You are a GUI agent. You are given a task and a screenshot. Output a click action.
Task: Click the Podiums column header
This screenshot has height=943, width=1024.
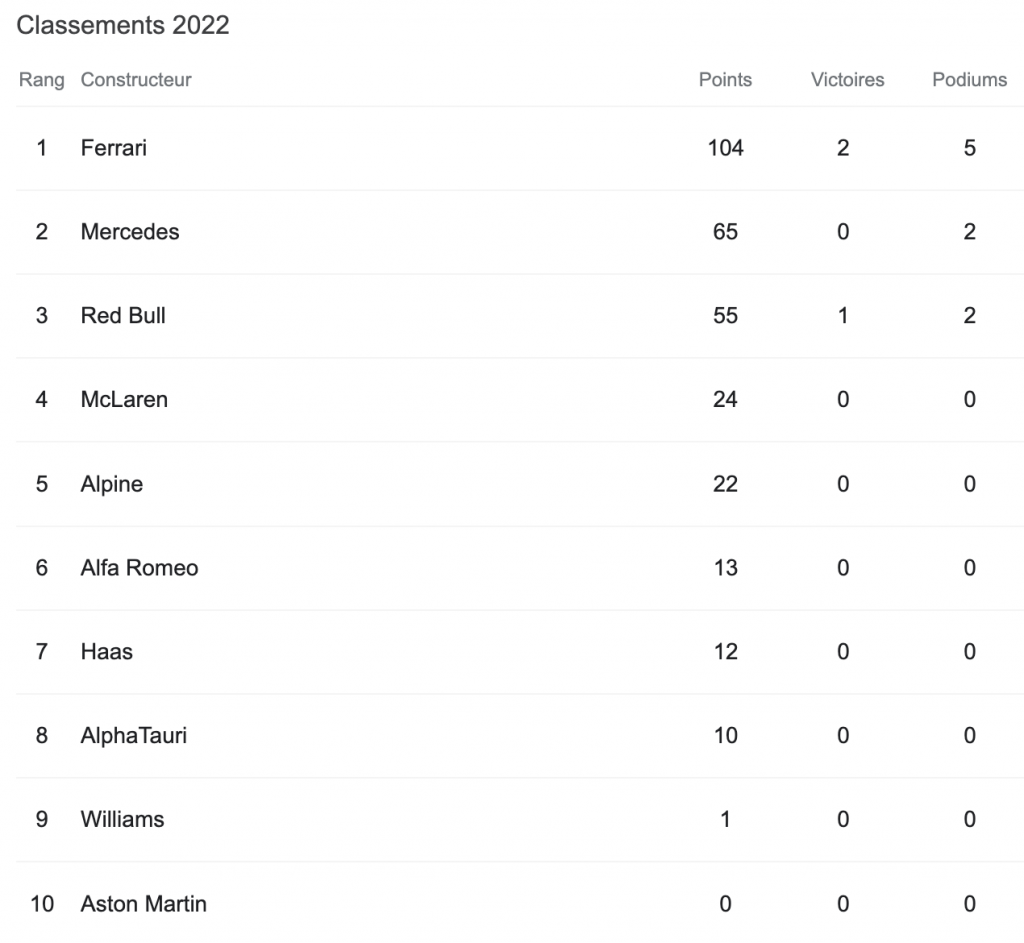point(969,80)
